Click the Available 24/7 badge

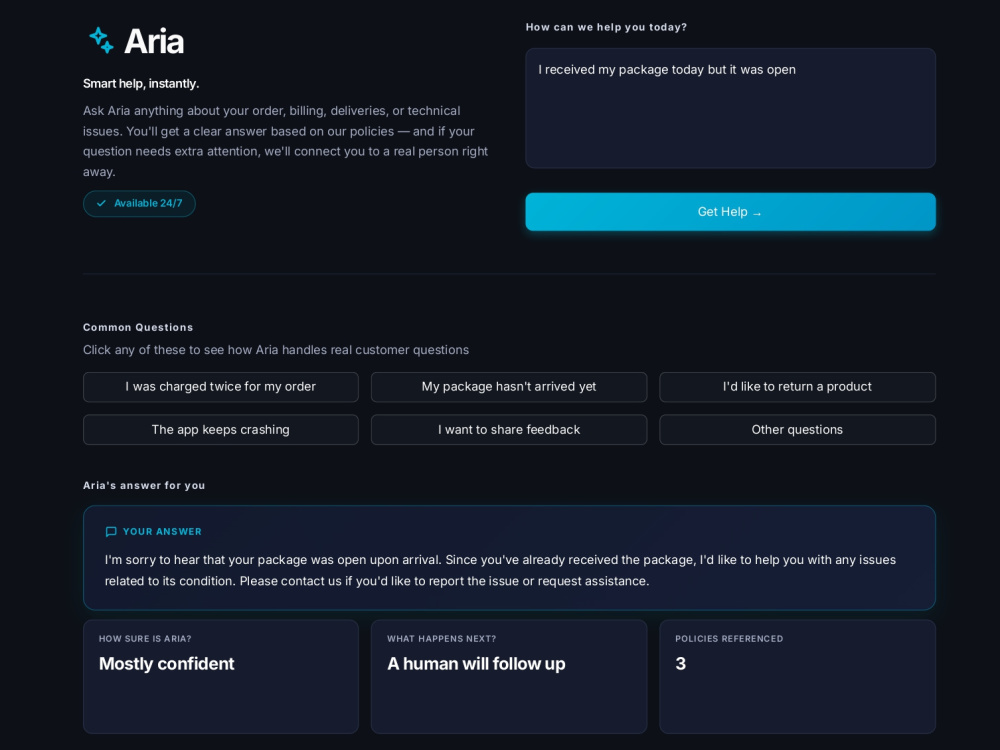click(139, 203)
